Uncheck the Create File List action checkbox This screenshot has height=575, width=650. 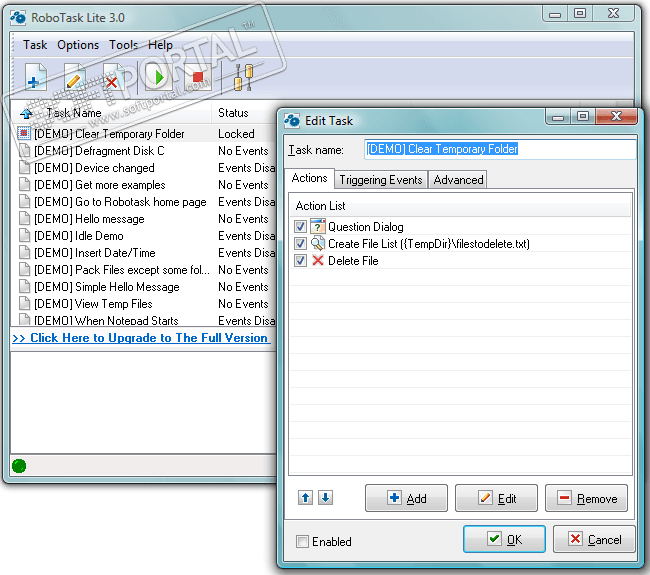[300, 243]
